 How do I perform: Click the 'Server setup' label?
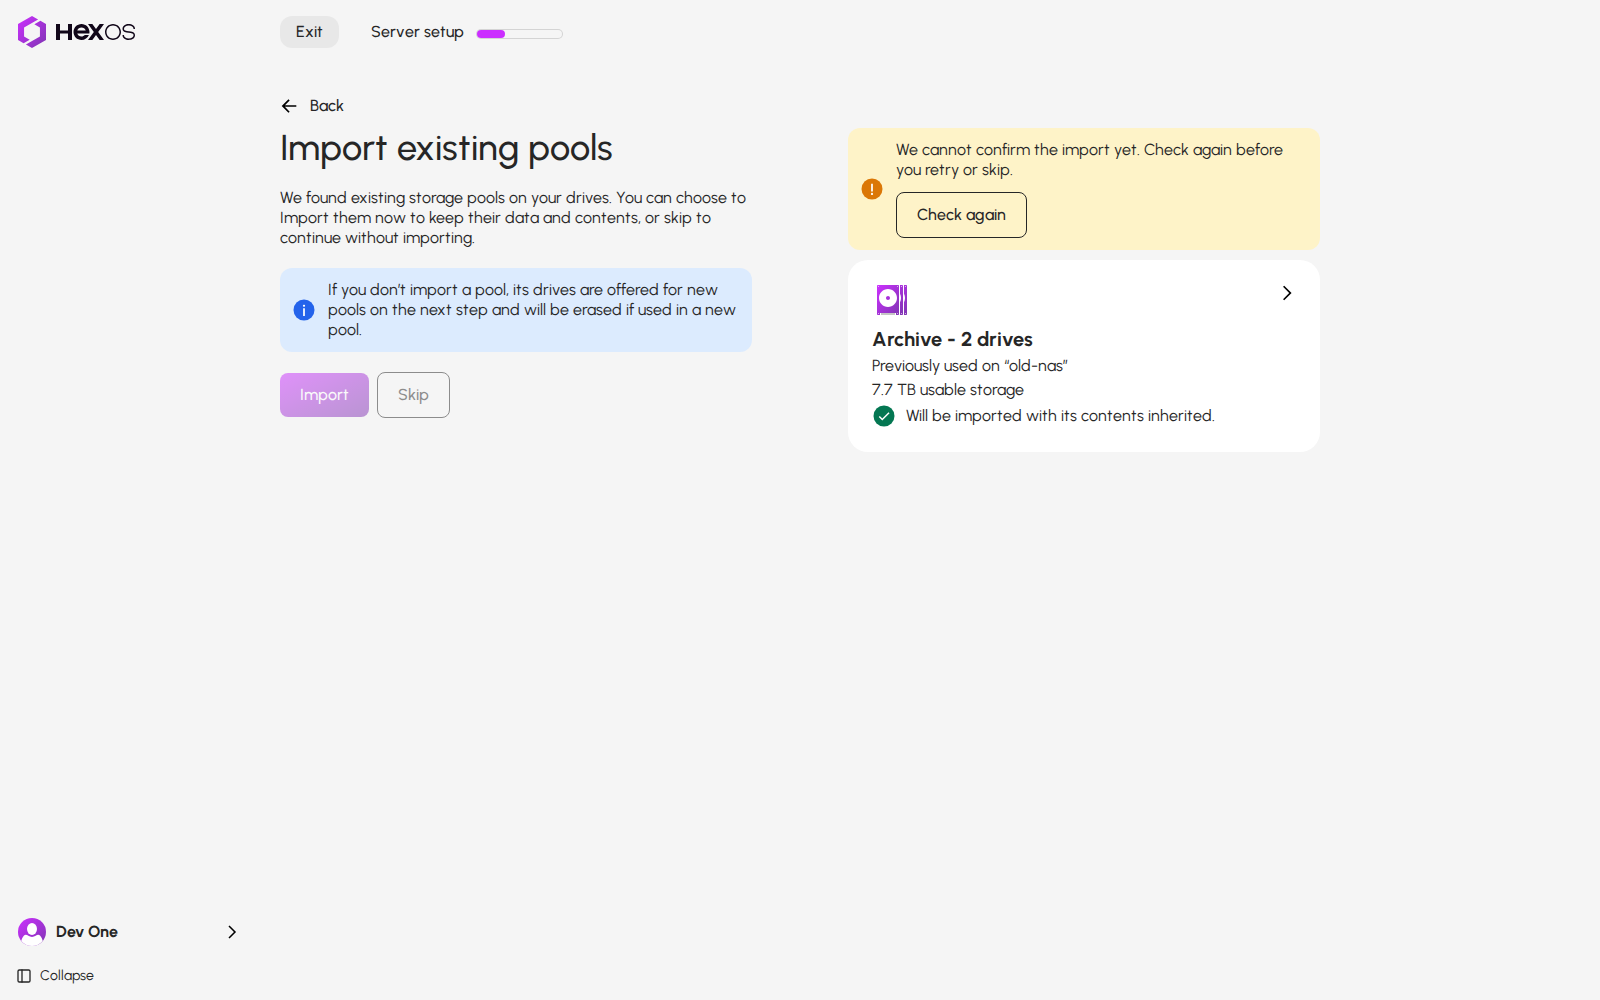[x=417, y=32]
